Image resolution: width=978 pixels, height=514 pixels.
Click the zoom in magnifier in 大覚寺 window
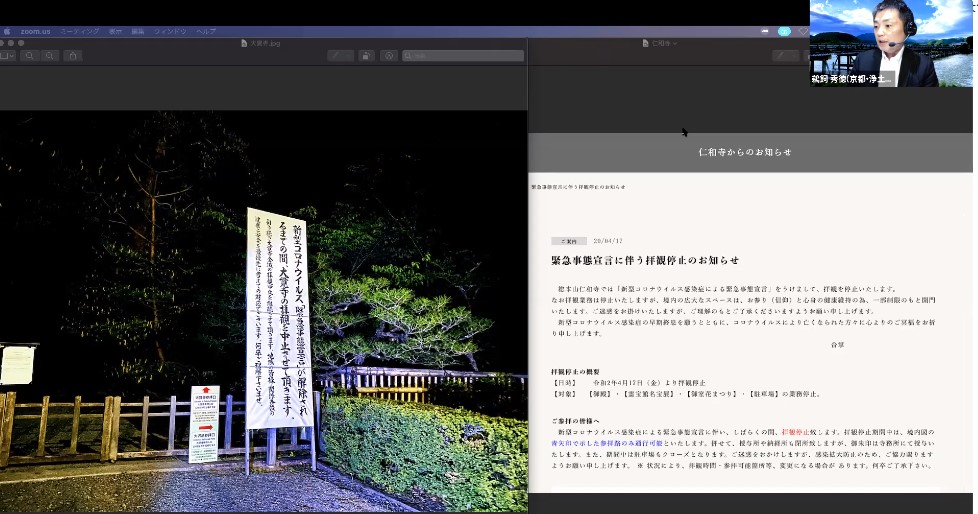point(50,56)
